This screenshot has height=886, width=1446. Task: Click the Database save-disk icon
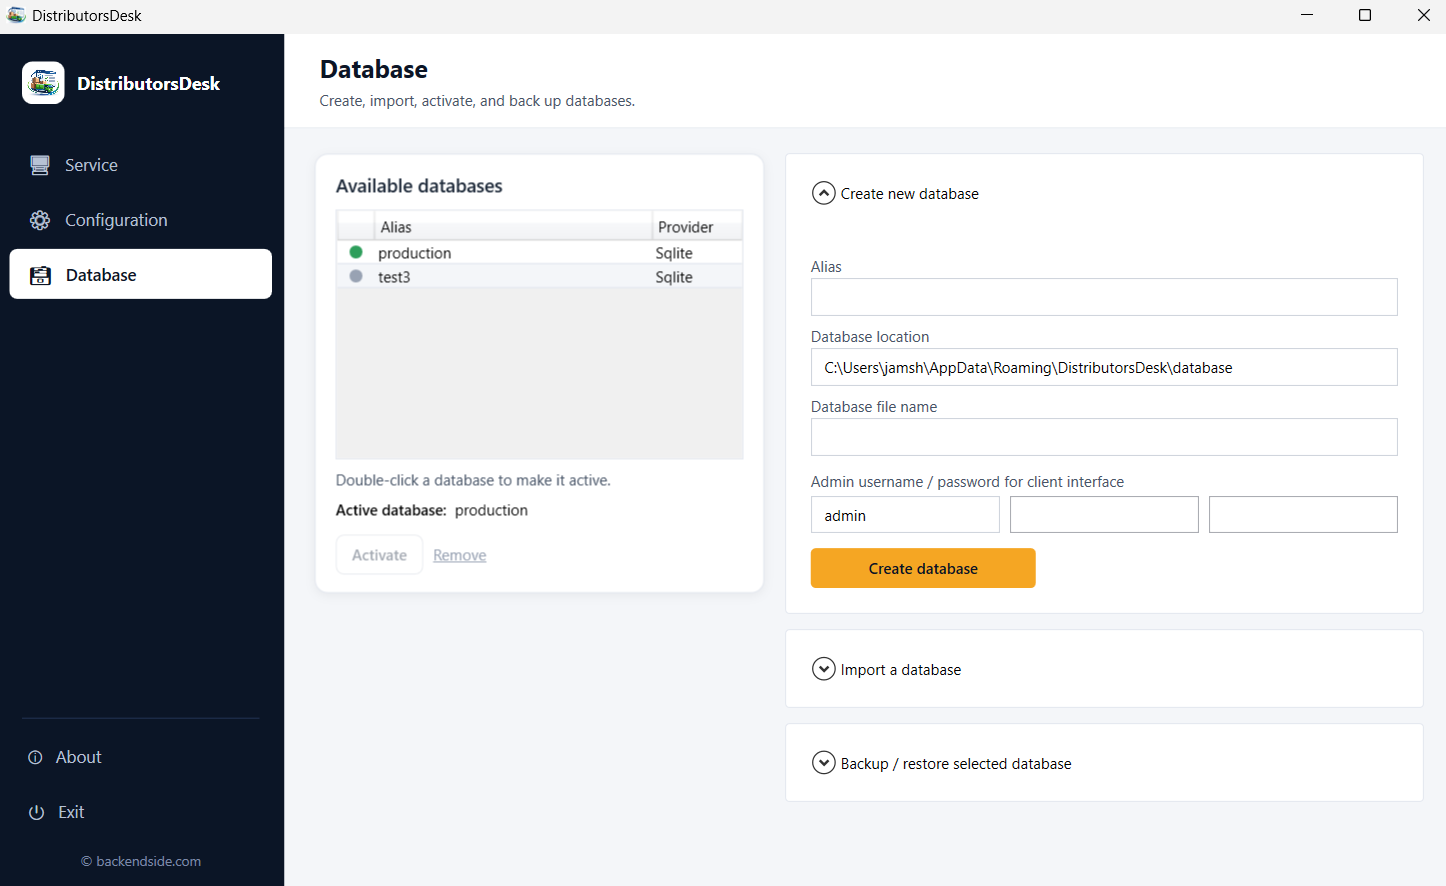click(x=40, y=275)
